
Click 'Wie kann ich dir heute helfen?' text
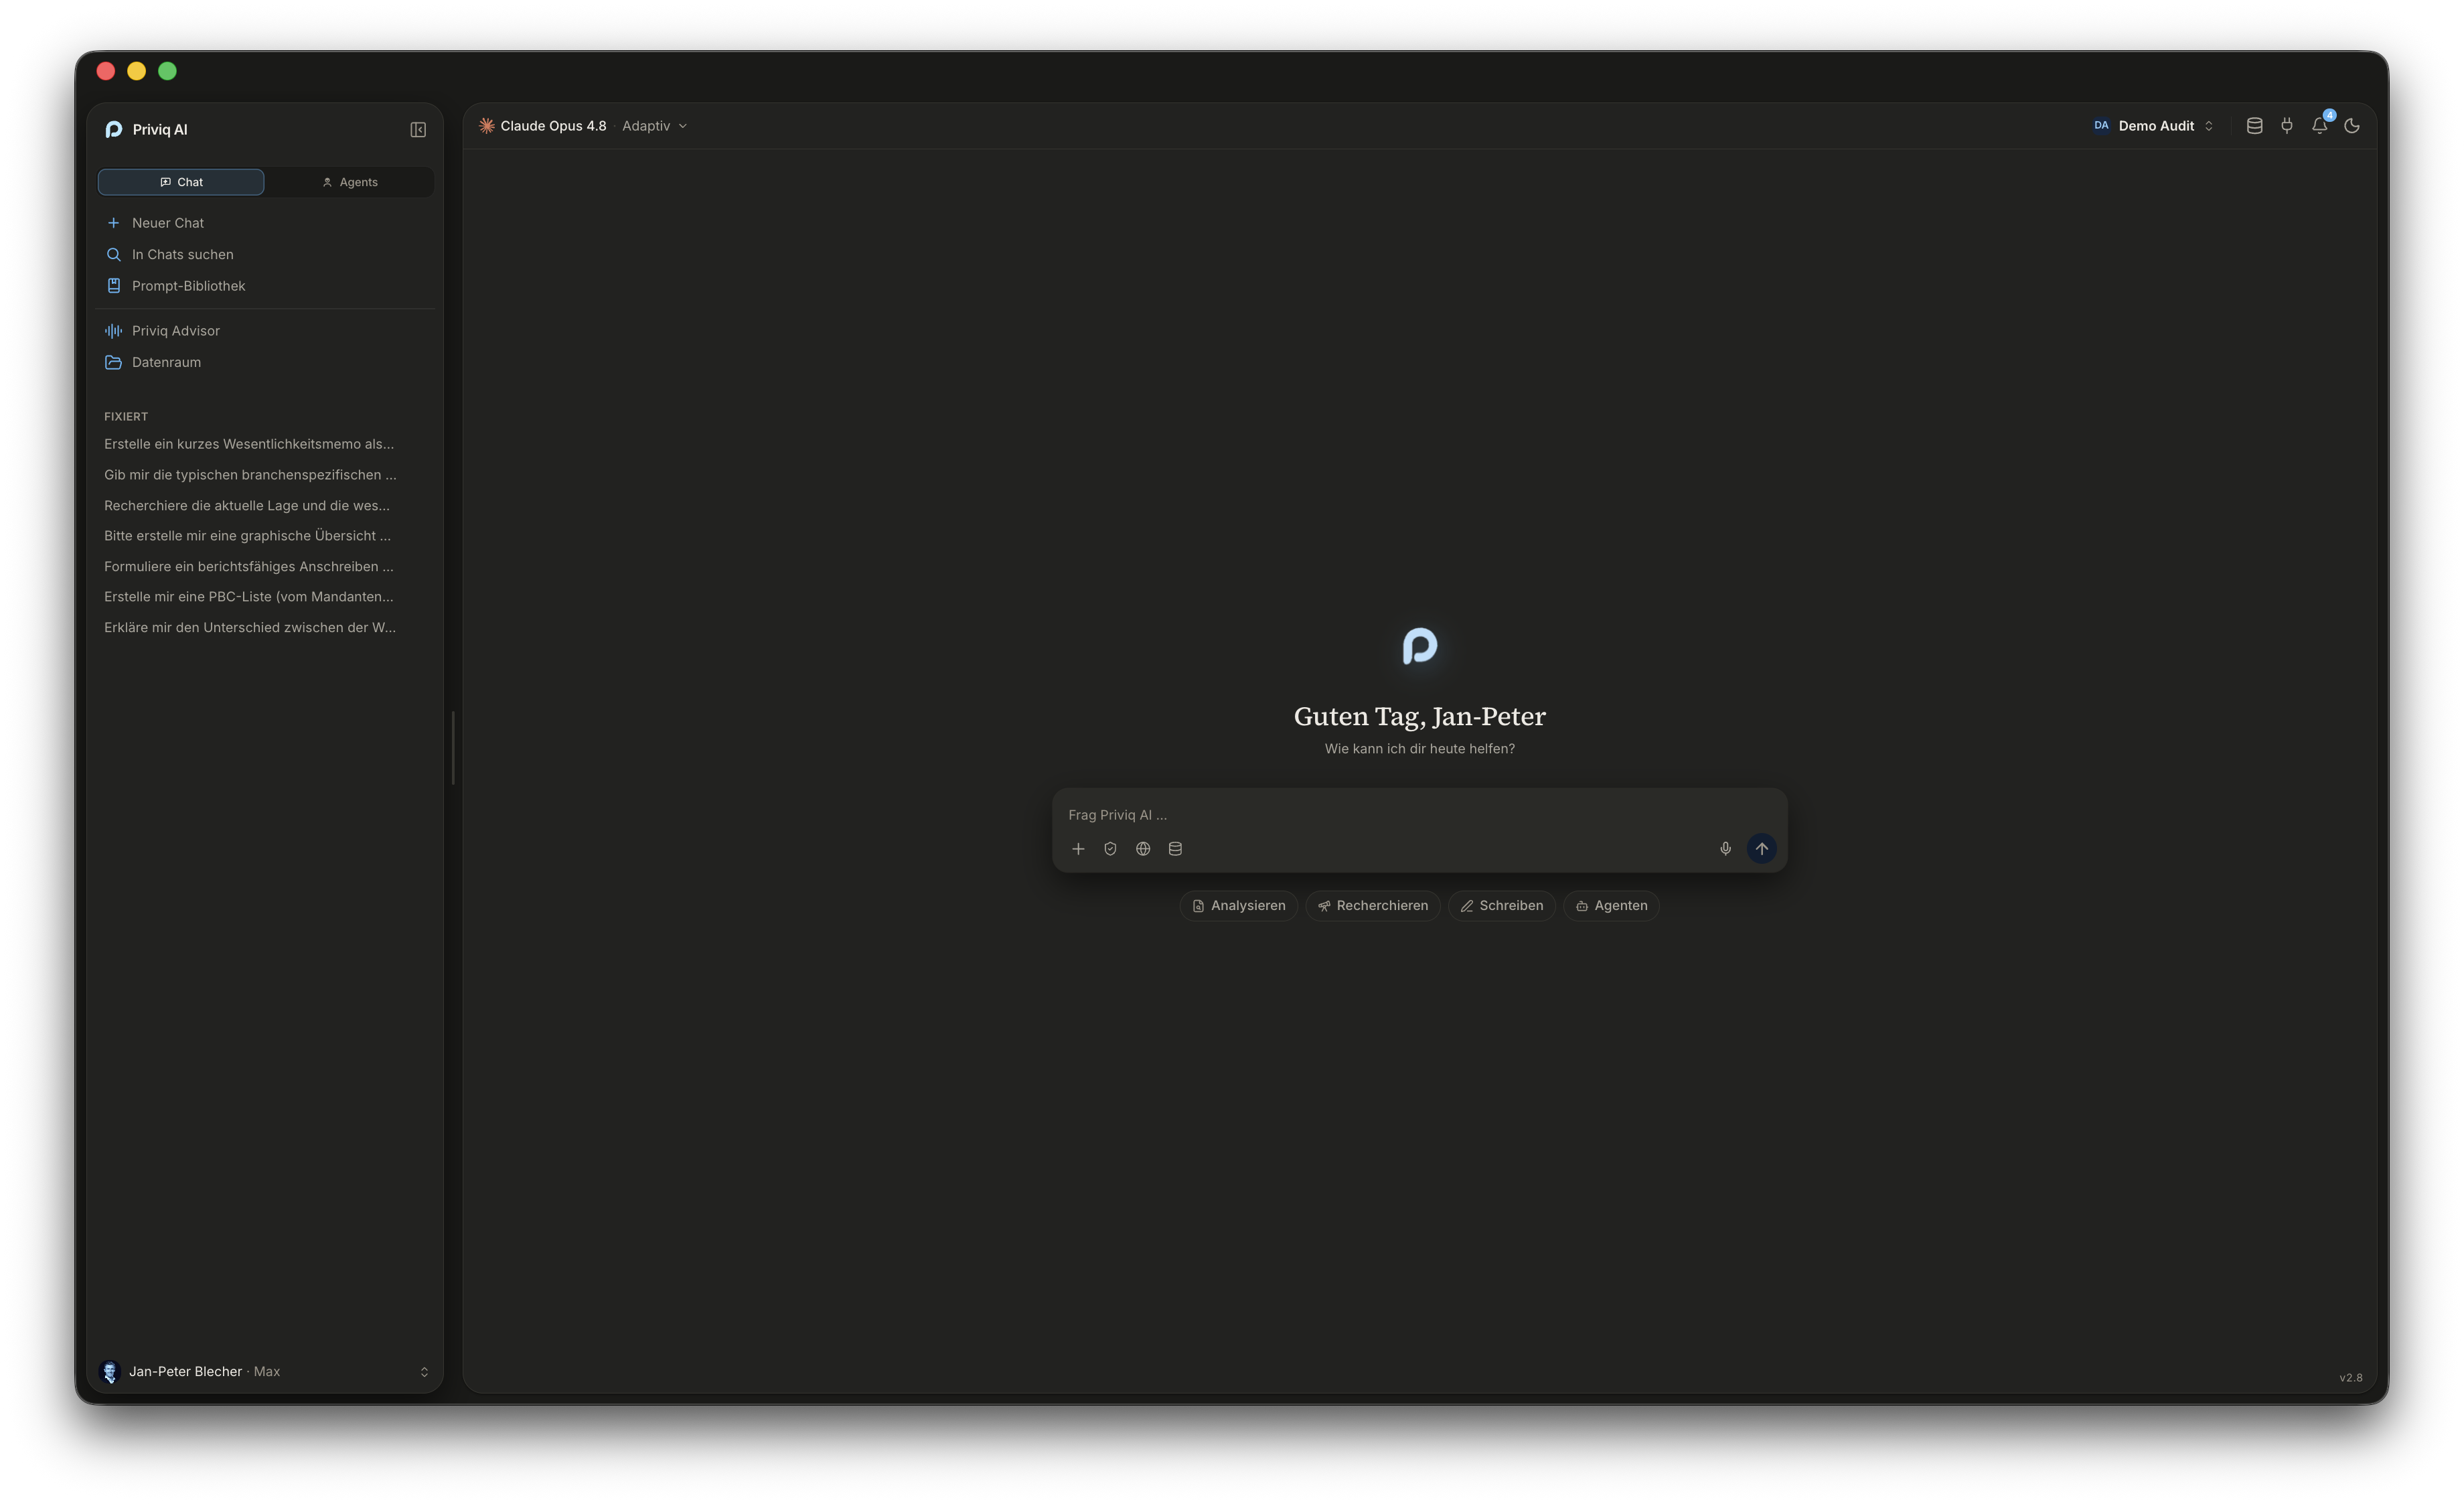(1419, 749)
